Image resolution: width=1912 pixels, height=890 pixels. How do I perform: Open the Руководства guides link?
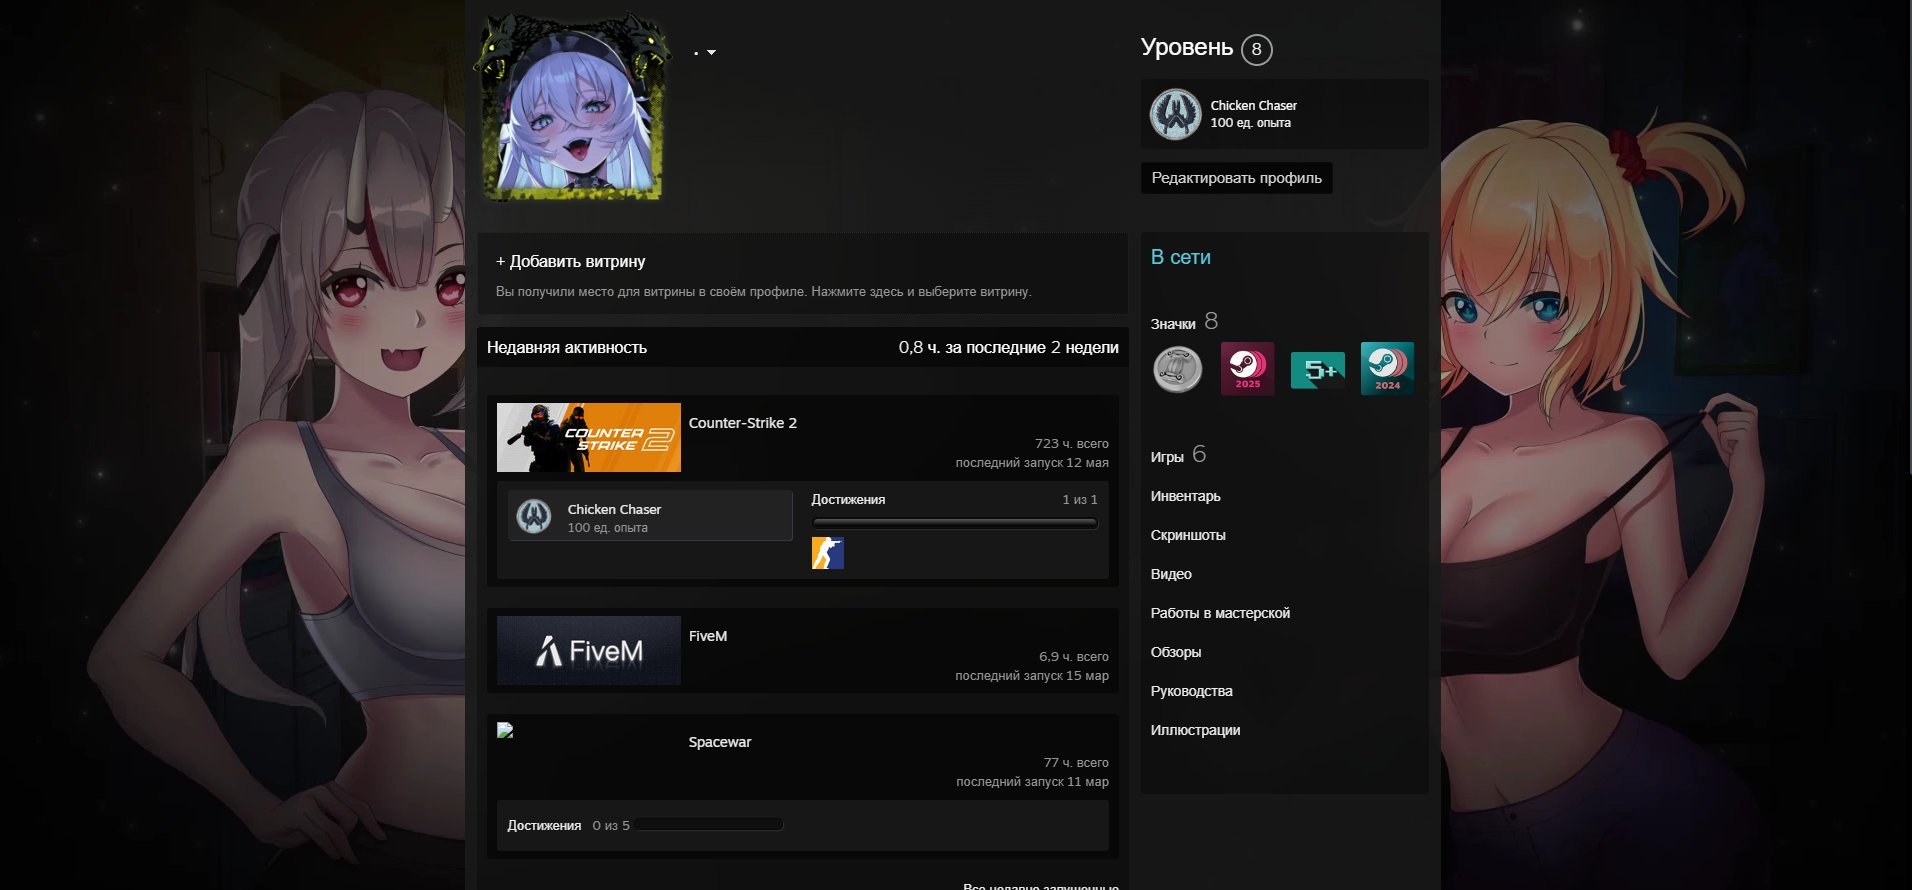point(1192,691)
